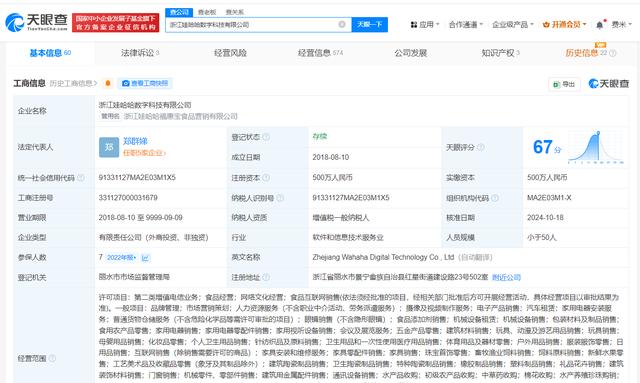Click the English name Zhejiang Wahaha Digital Technology
The width and height of the screenshot is (640, 383).
point(383,257)
